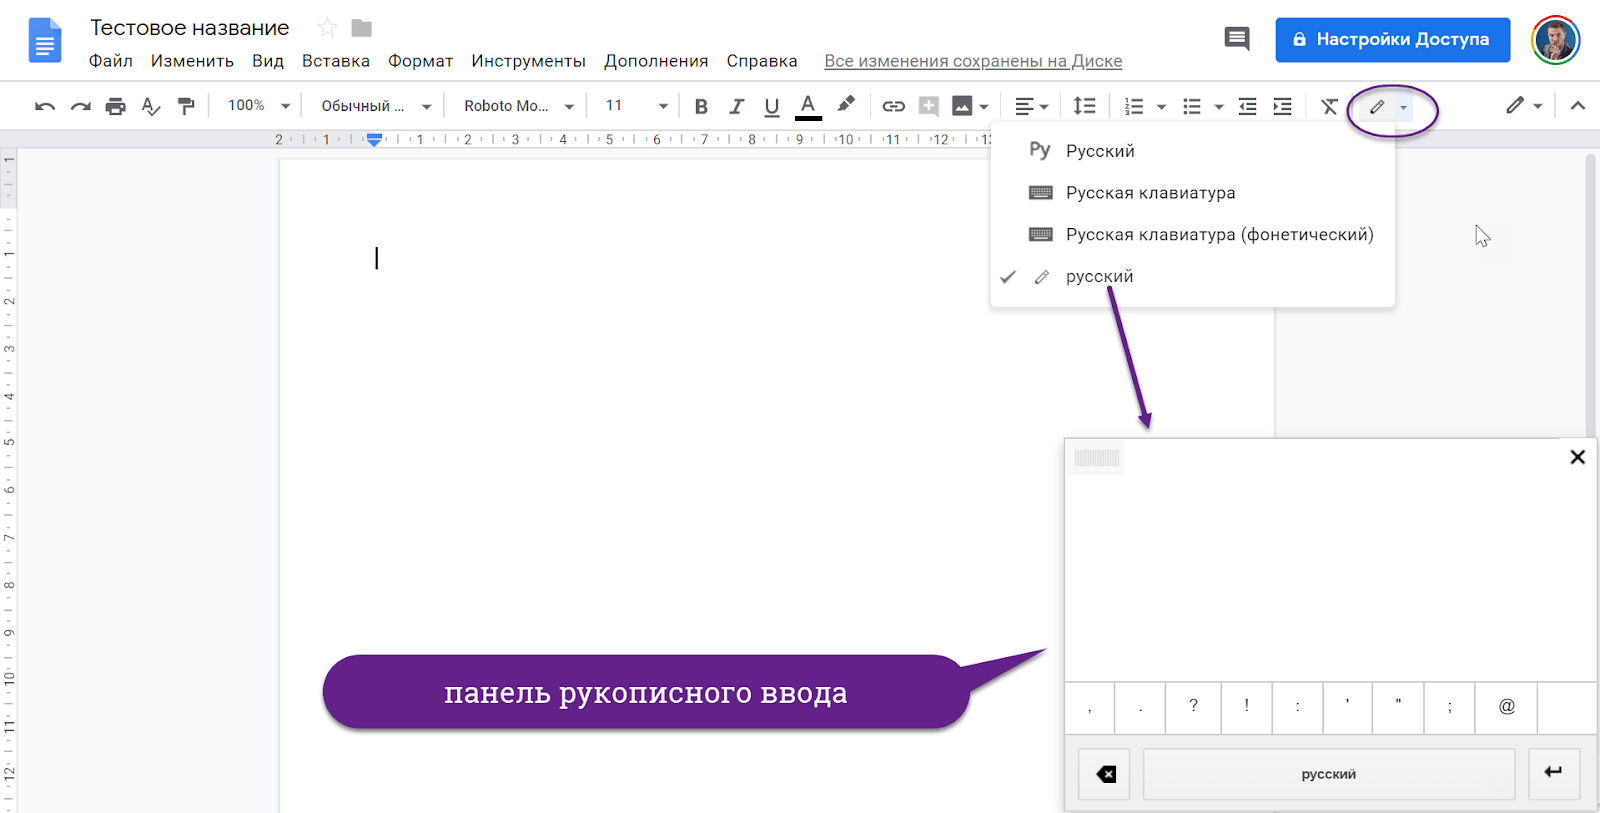
Task: Open the font size 11 dropdown
Action: [x=636, y=105]
